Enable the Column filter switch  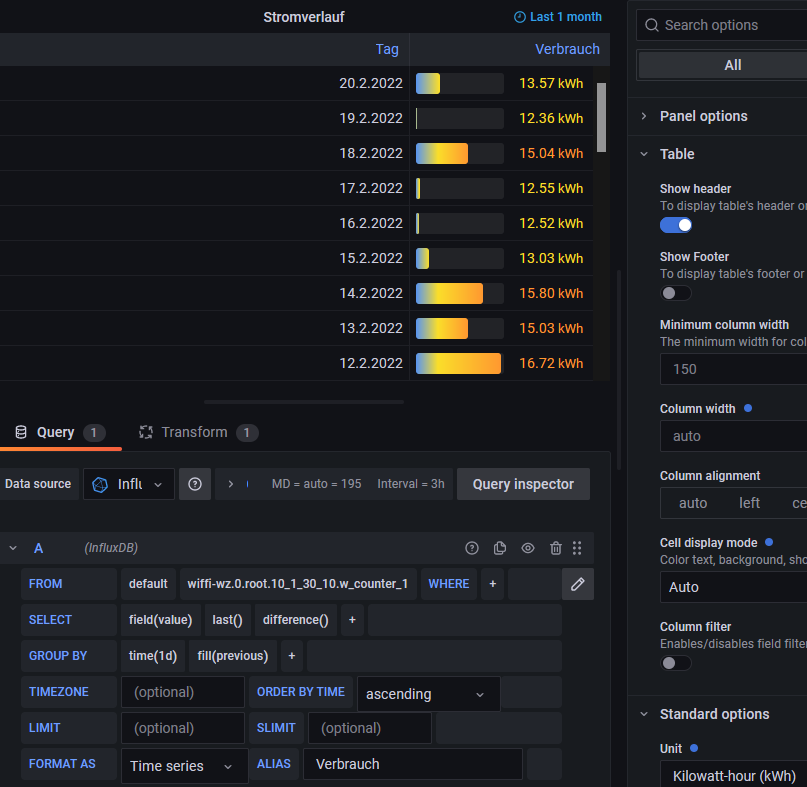(x=676, y=662)
